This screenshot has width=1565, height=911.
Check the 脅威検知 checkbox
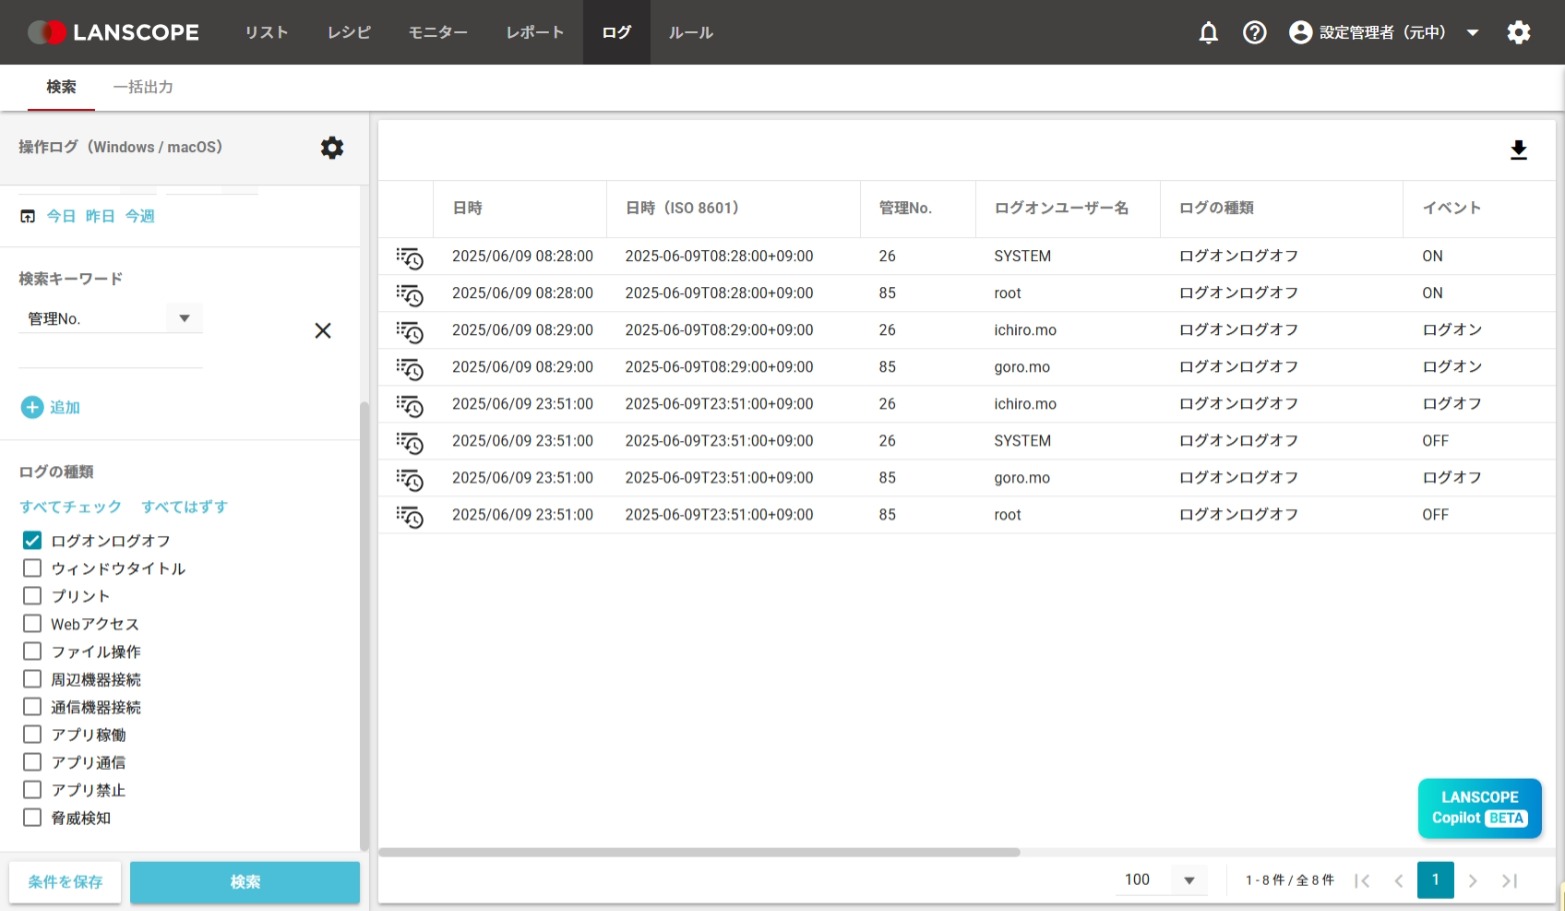32,818
